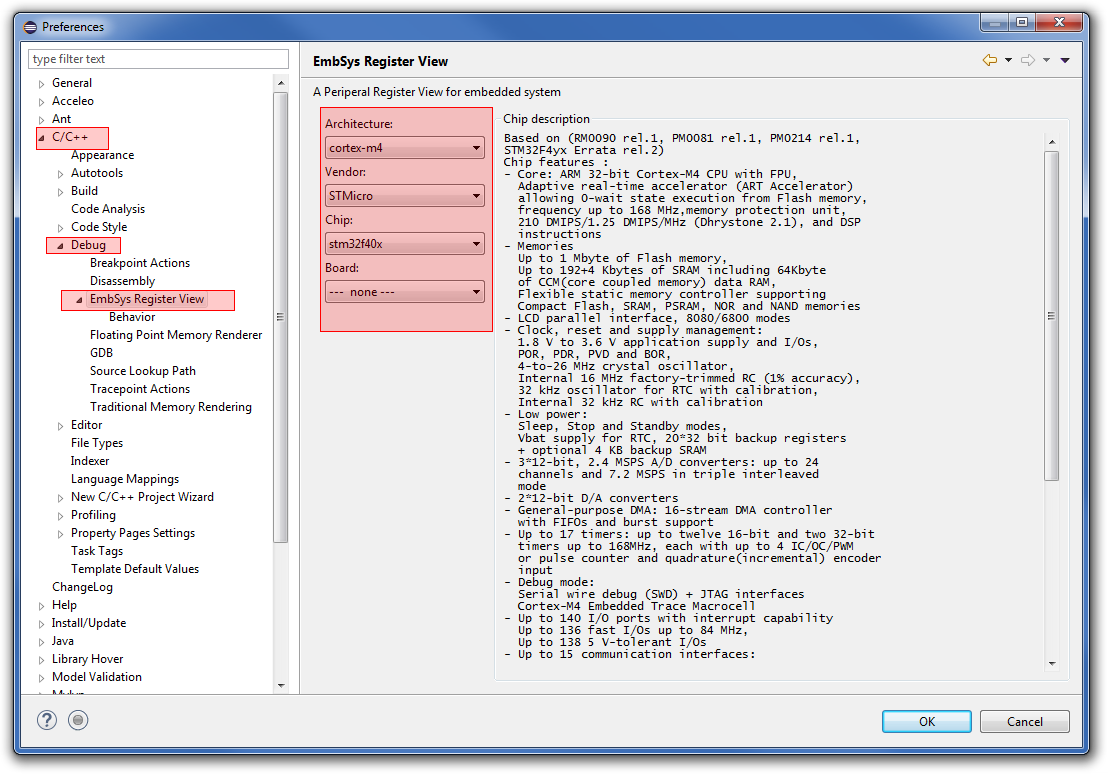Open the Architecture cortex-m4 dropdown
The width and height of the screenshot is (1108, 774).
point(405,148)
